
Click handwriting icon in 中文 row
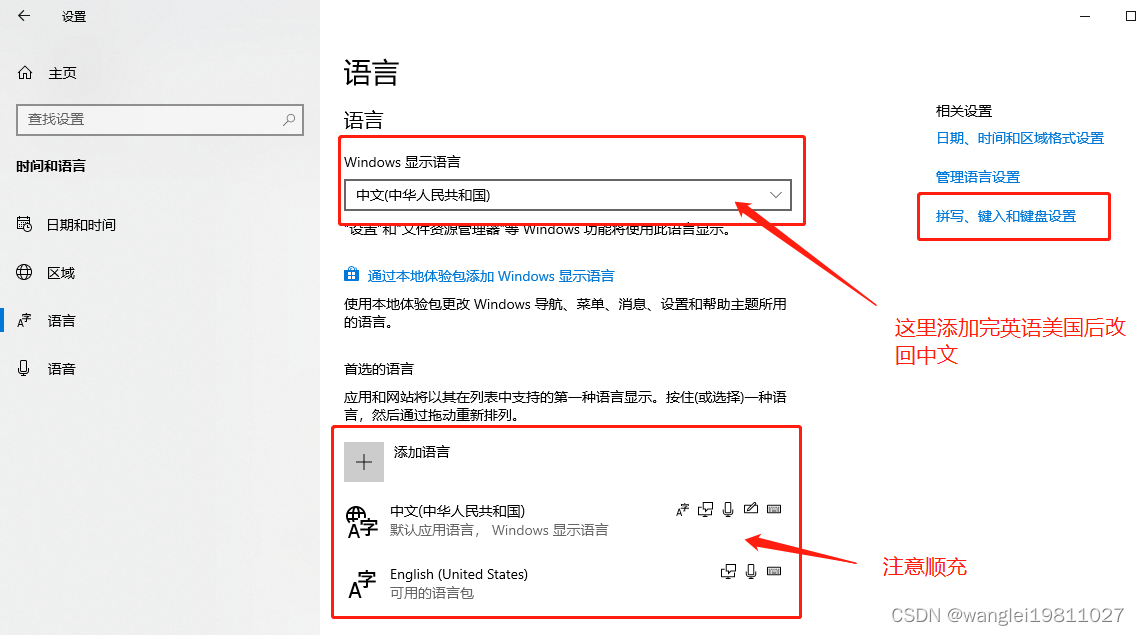tap(751, 509)
